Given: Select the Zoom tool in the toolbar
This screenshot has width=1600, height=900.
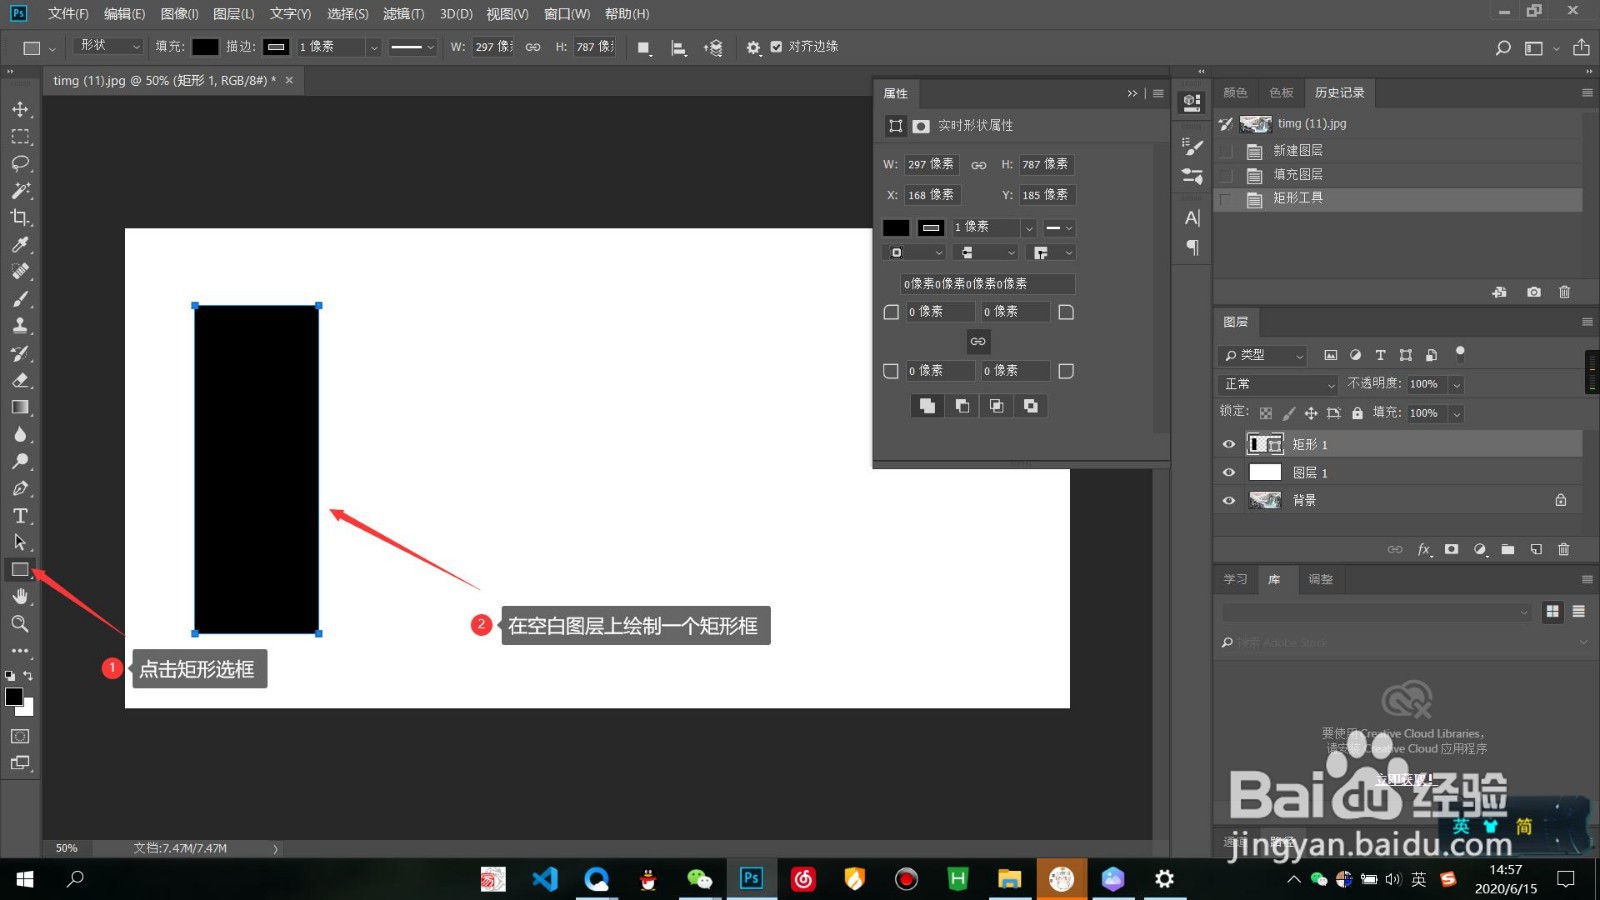Looking at the screenshot, I should point(20,624).
